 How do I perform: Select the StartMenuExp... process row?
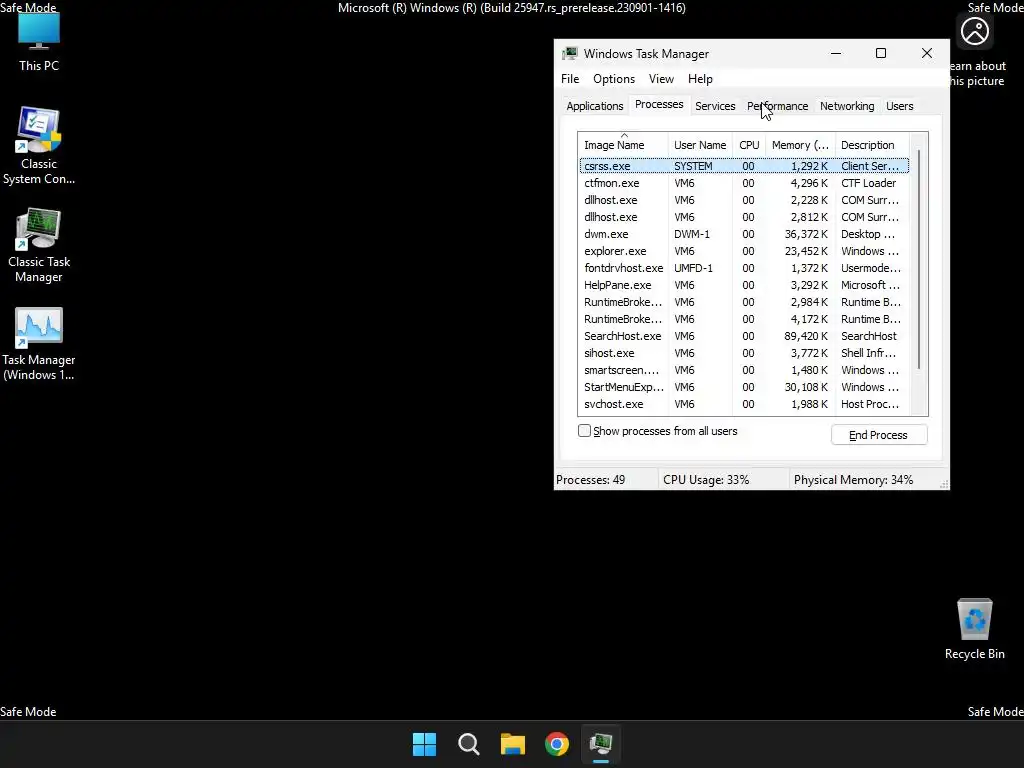pos(744,387)
